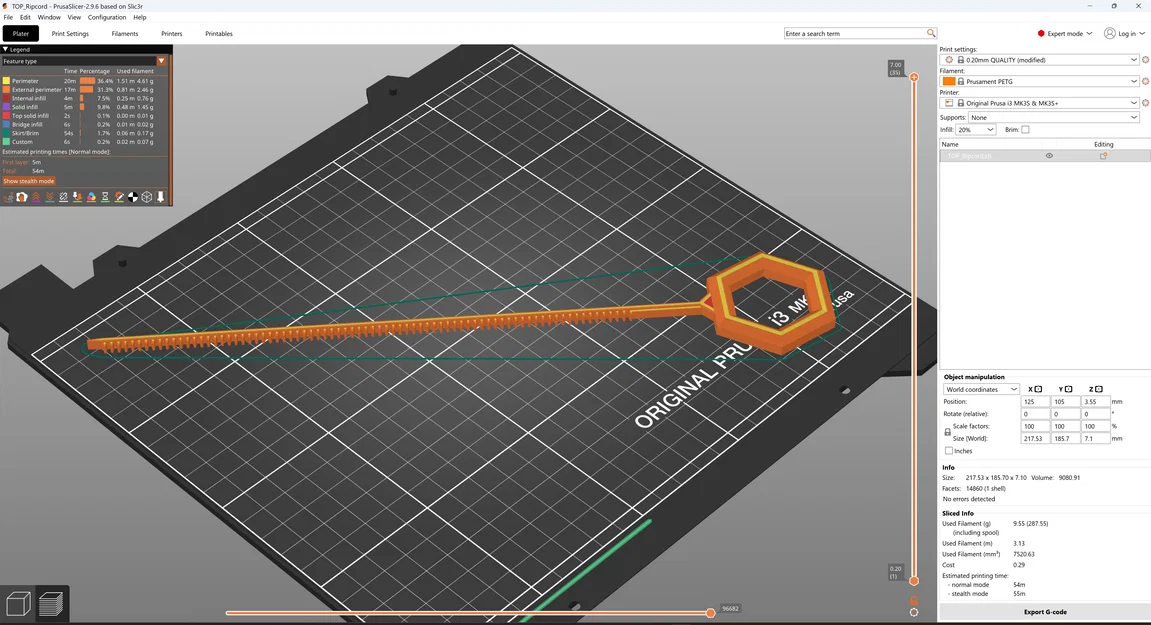Click the gear icon beside Print settings
1151x625 pixels.
click(1145, 60)
